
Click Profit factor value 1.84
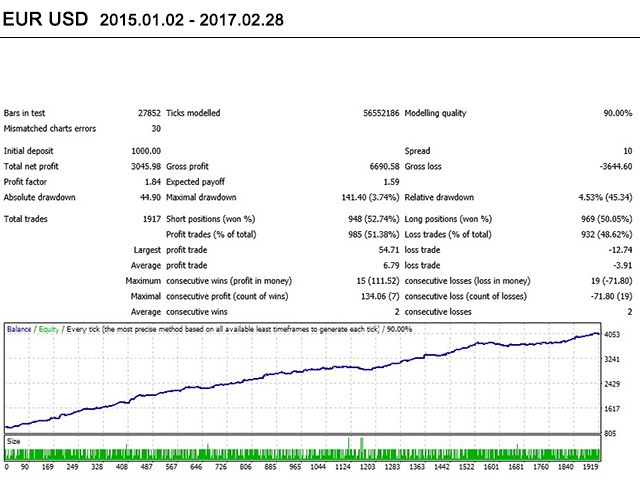click(153, 182)
